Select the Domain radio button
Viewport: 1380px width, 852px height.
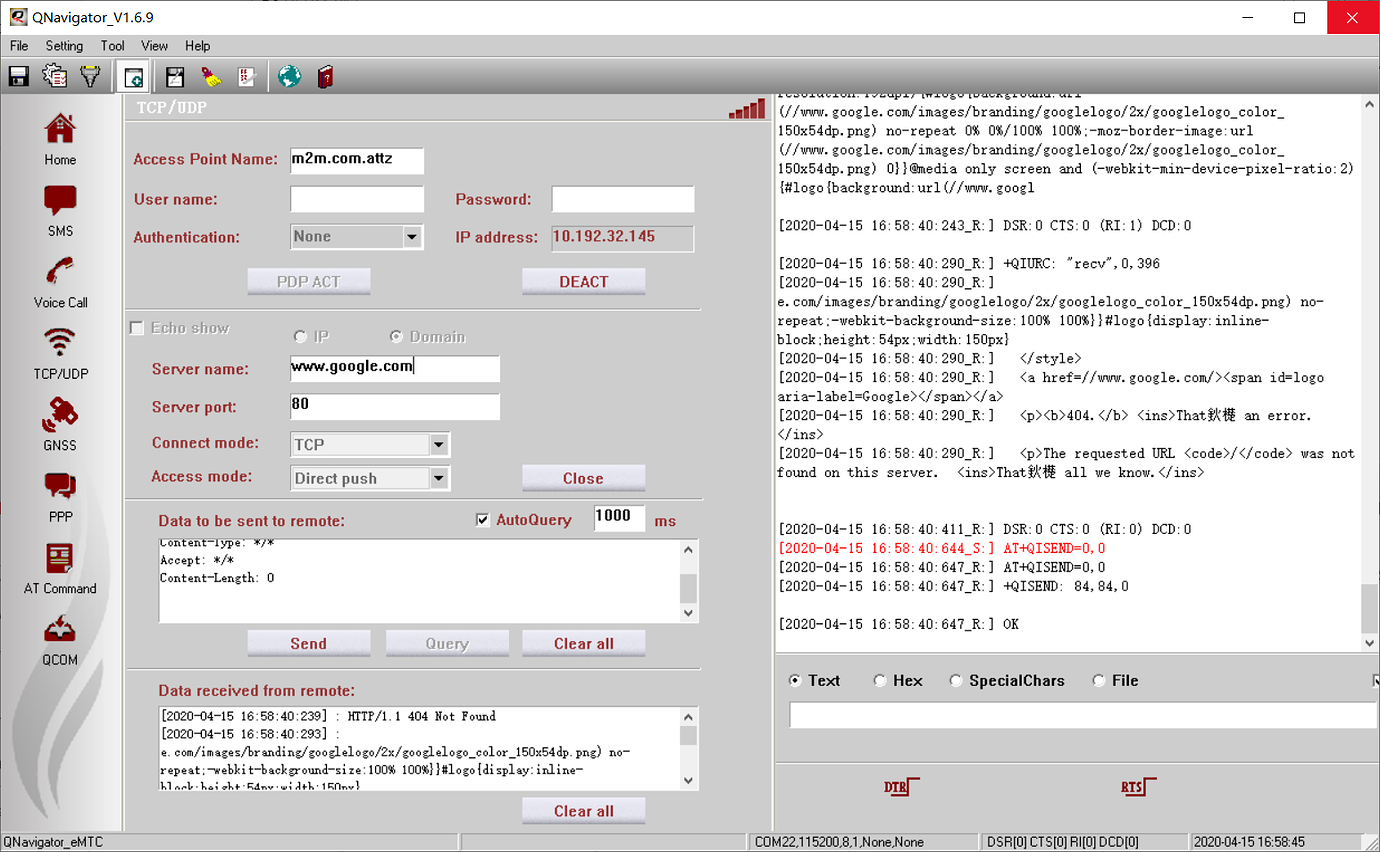(x=396, y=337)
